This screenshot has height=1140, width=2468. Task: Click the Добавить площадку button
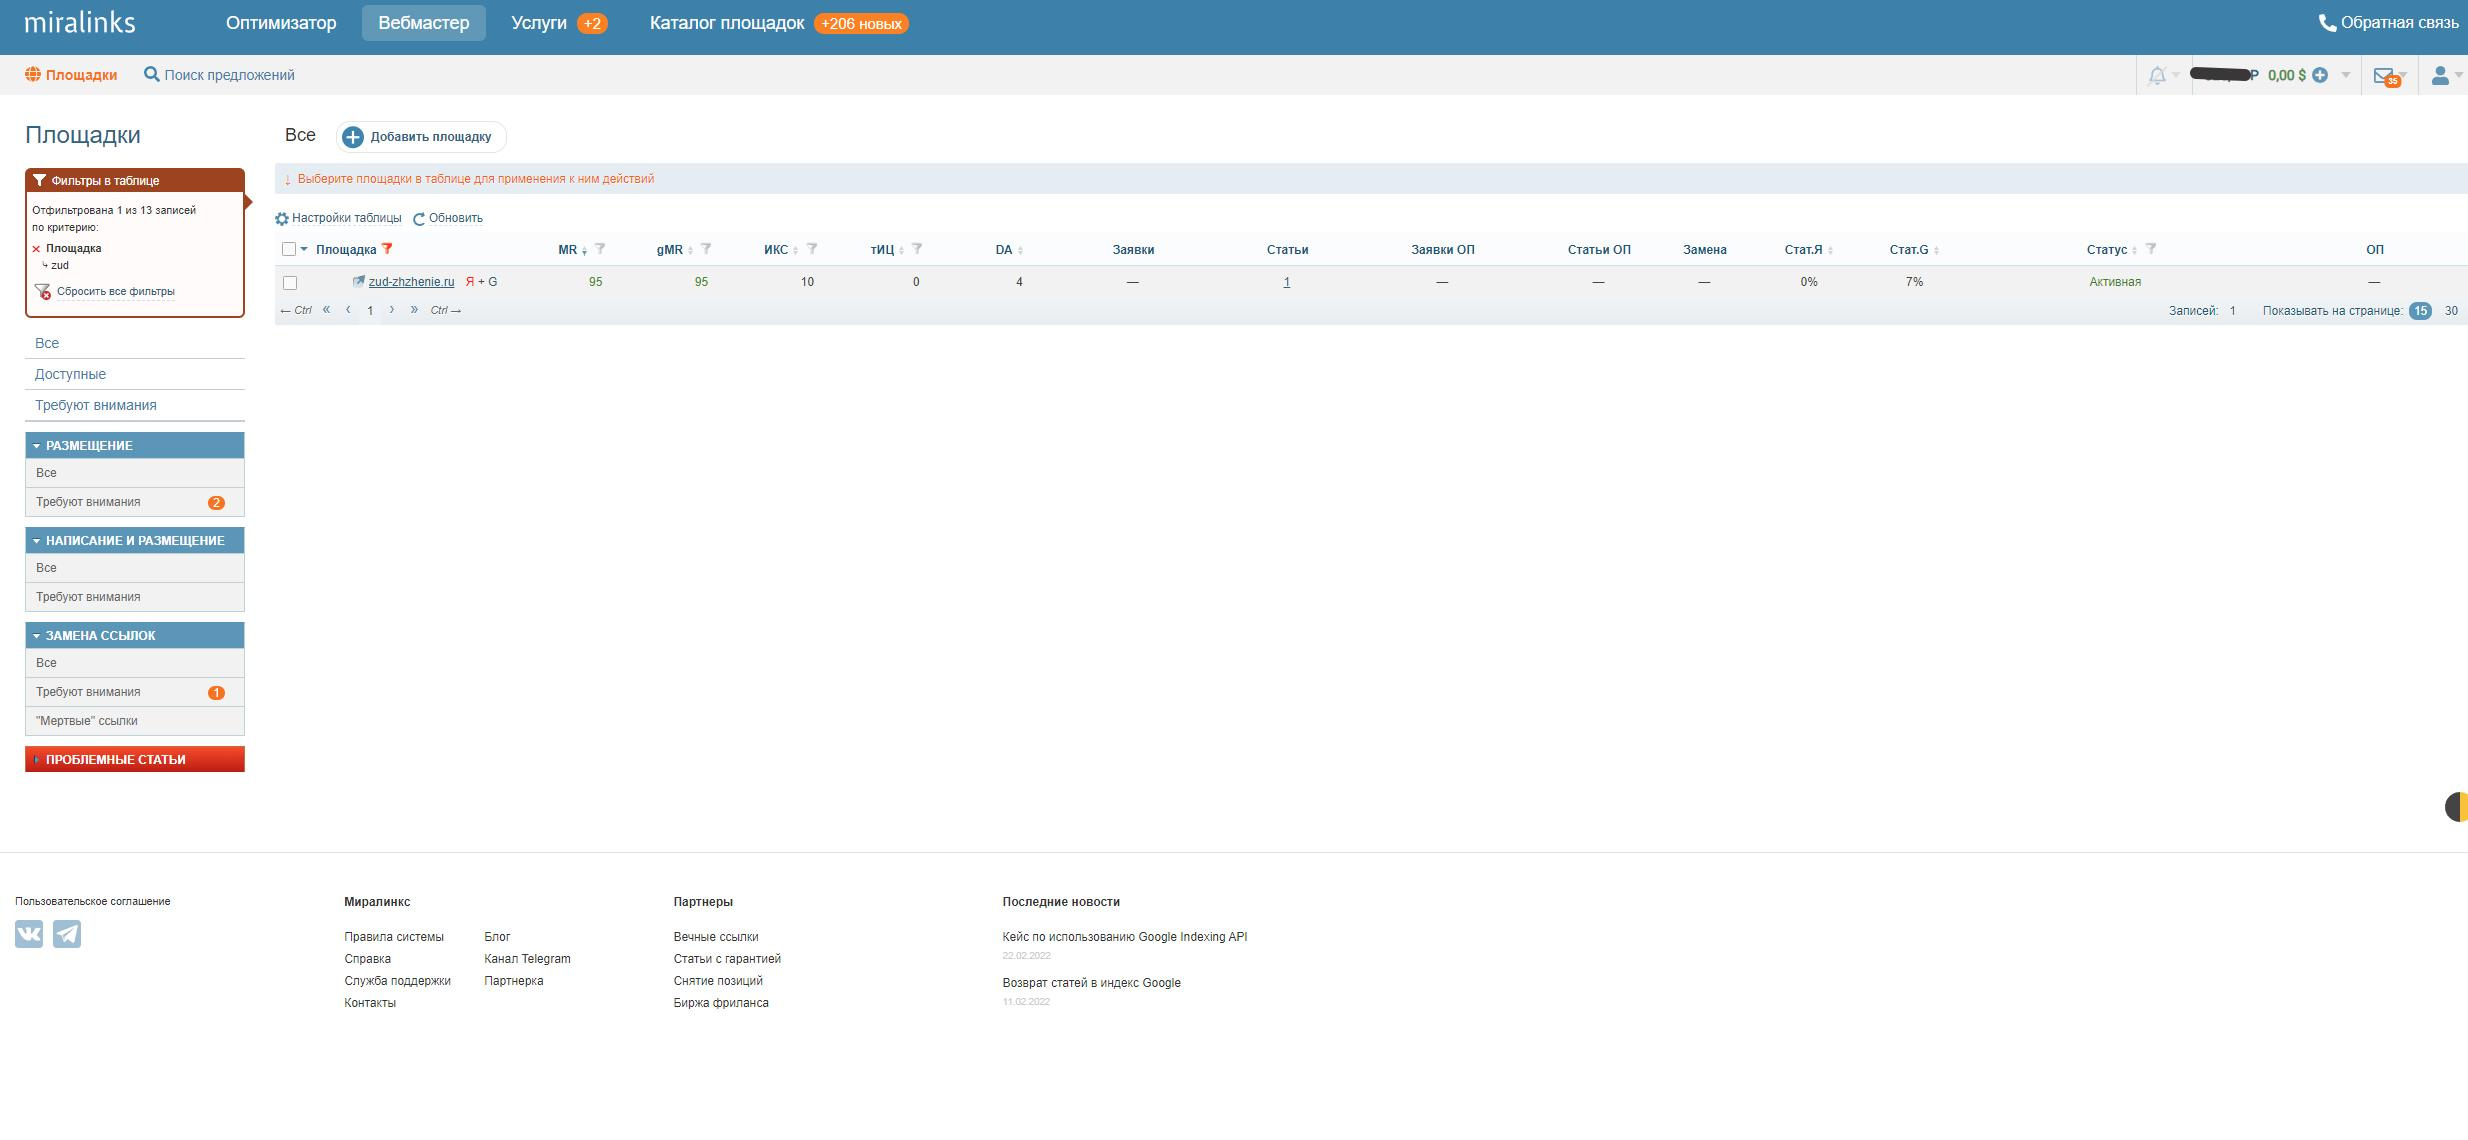(x=421, y=137)
